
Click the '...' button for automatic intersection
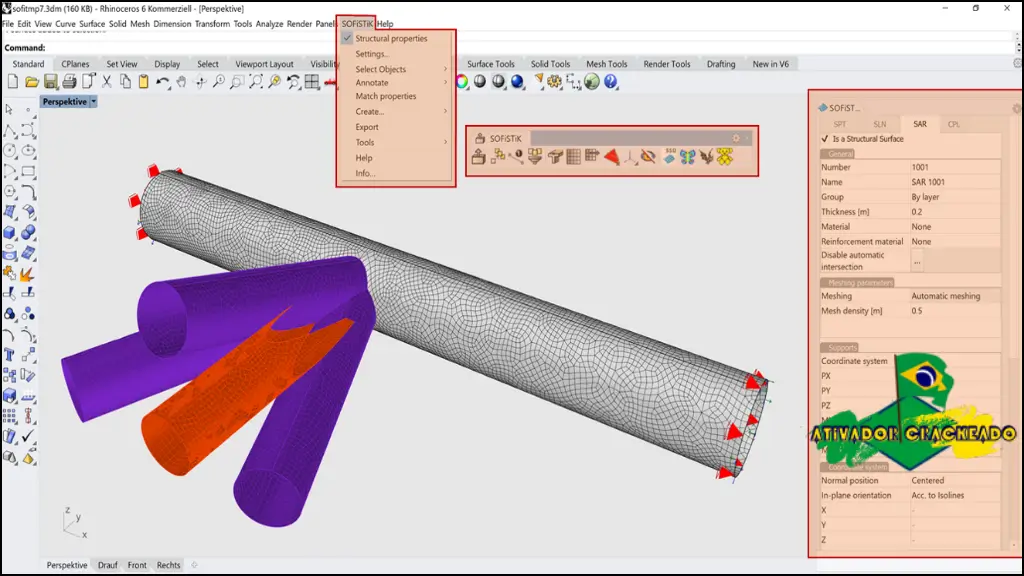918,261
